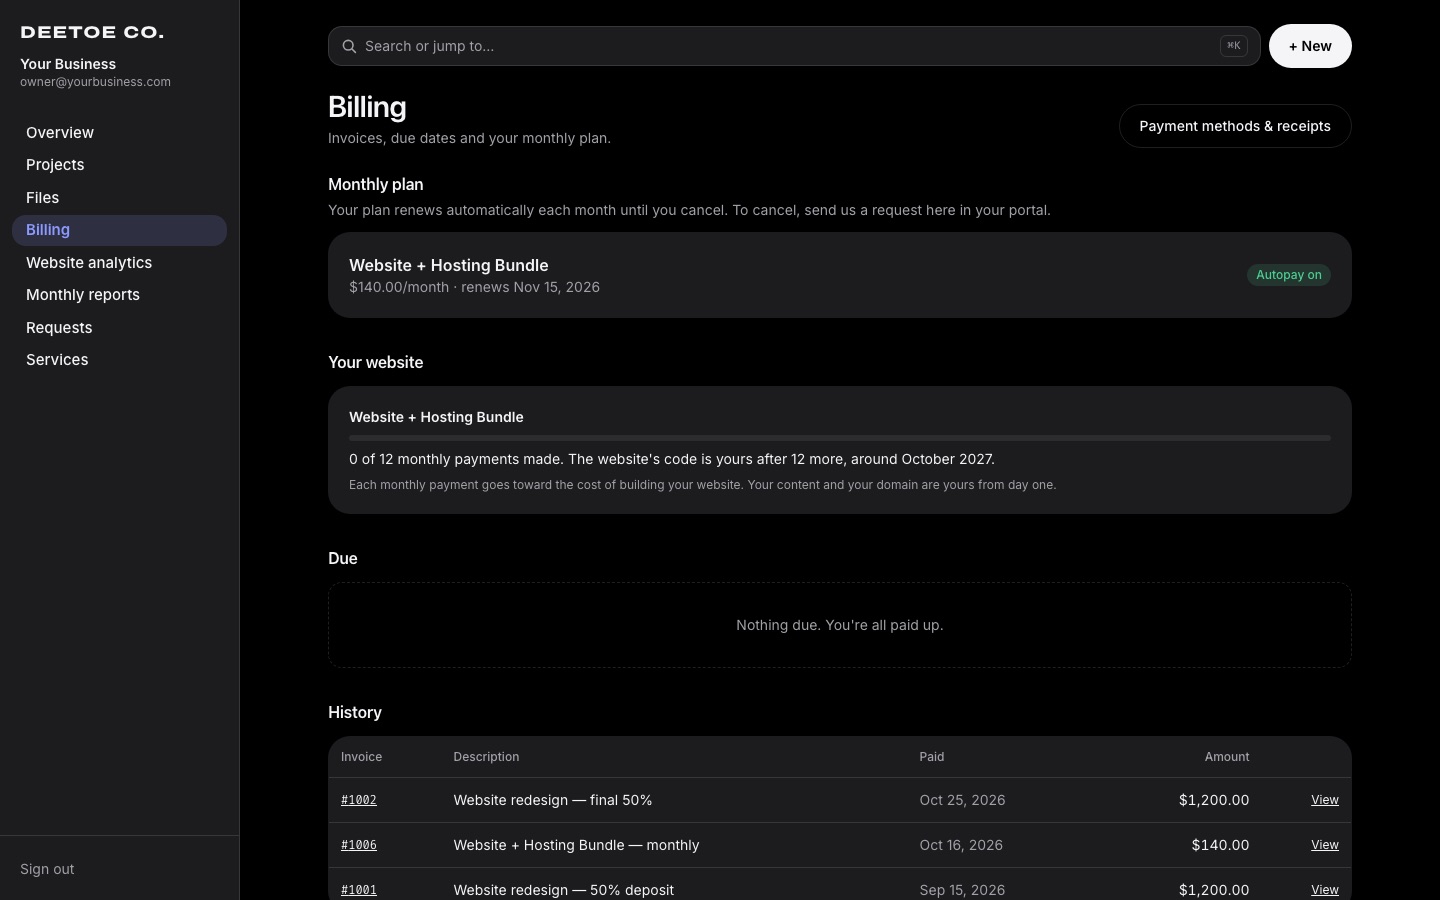Open Services in sidebar
This screenshot has height=900, width=1440.
[x=119, y=360]
